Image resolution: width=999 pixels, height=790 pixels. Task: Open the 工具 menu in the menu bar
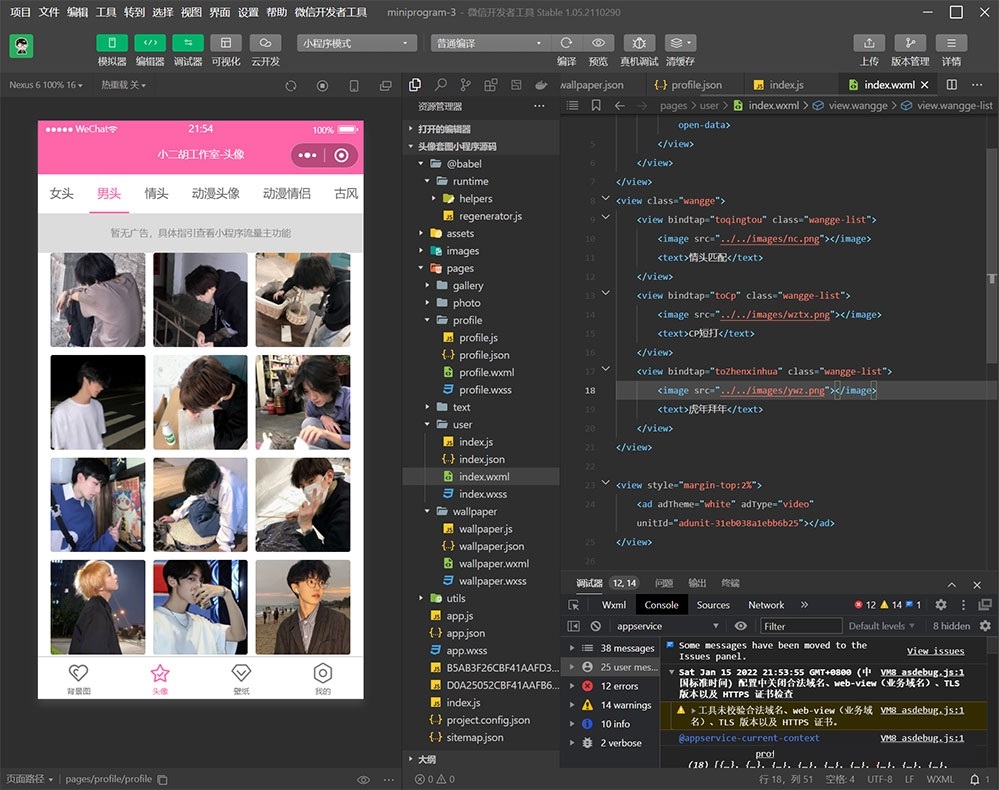[106, 12]
